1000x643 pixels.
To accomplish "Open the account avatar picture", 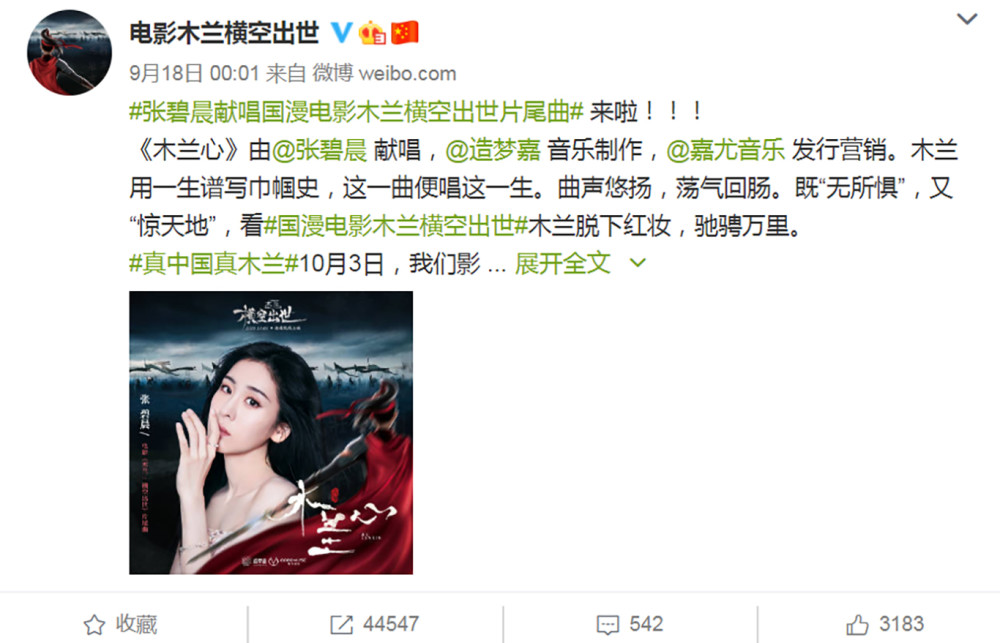I will tap(70, 52).
